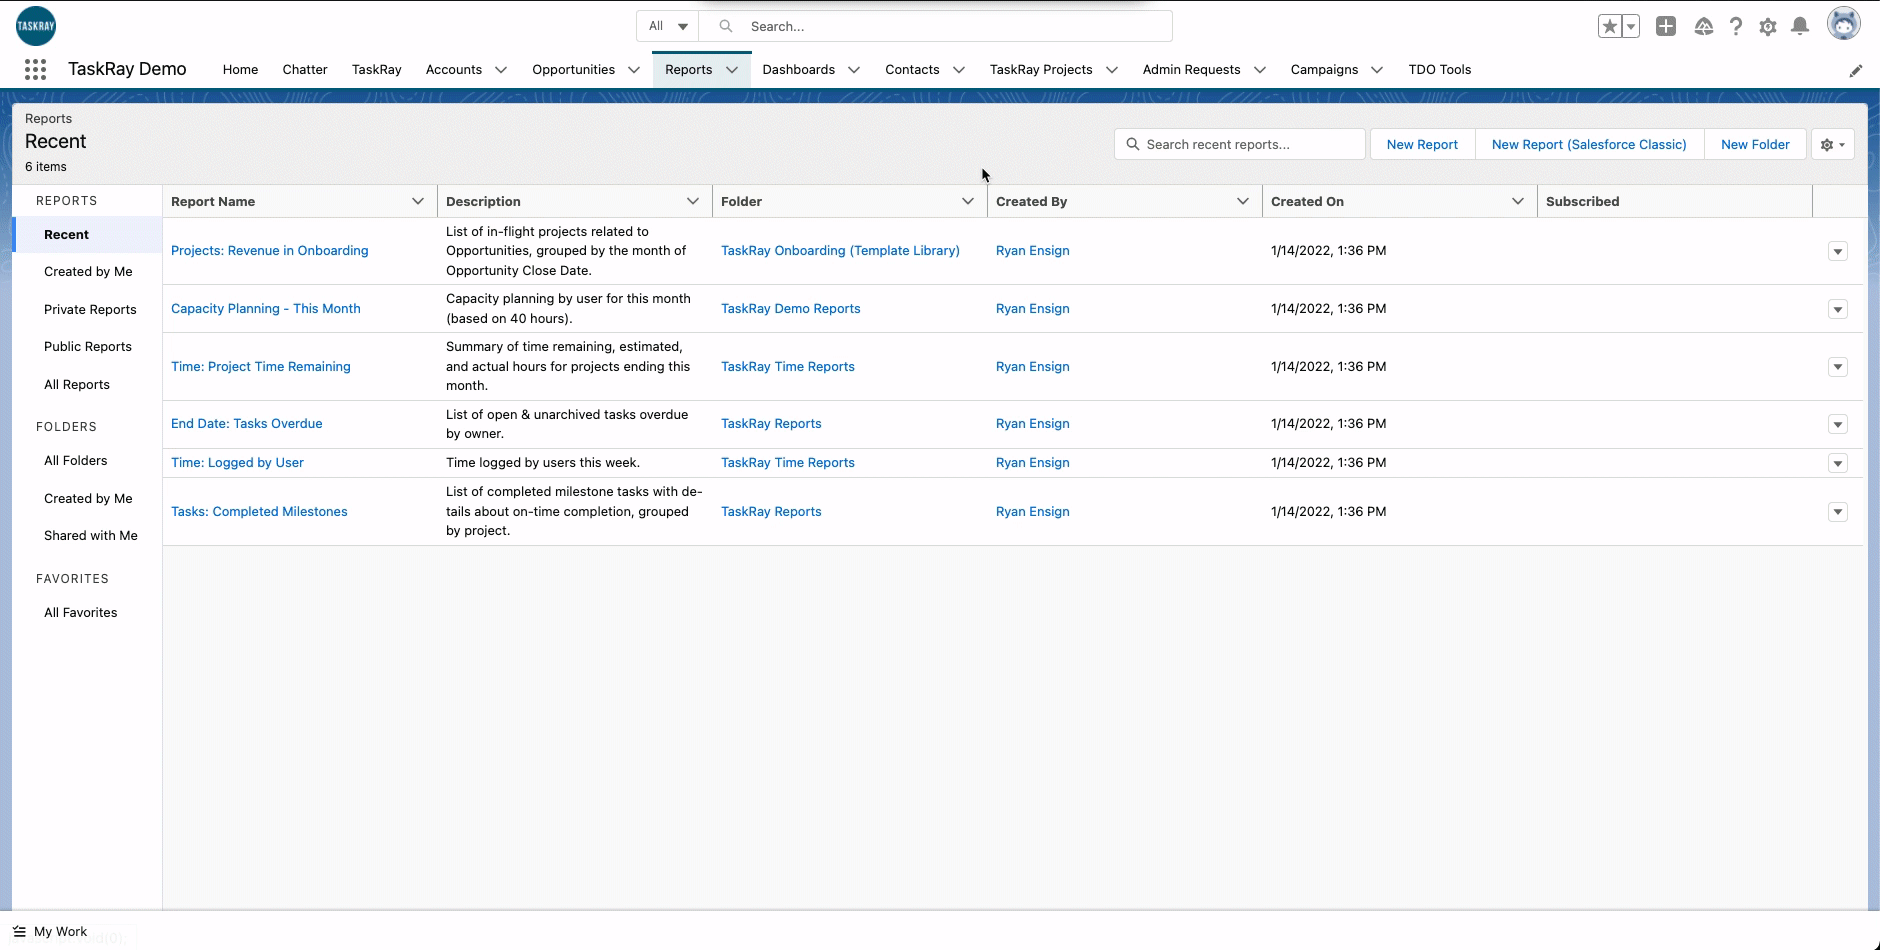1880x950 pixels.
Task: Click New Report (Salesforce Classic) button
Action: pyautogui.click(x=1589, y=144)
